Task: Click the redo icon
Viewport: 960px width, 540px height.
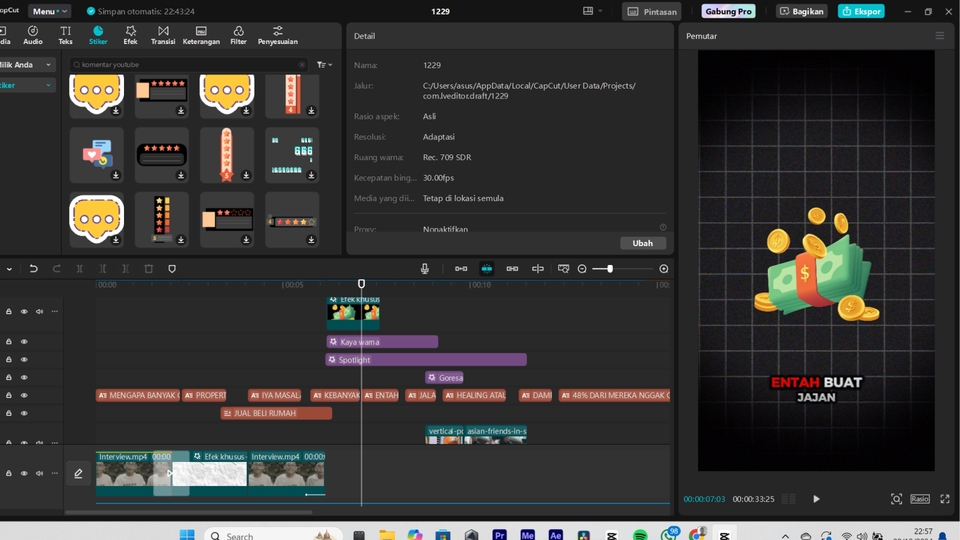Action: 56,269
